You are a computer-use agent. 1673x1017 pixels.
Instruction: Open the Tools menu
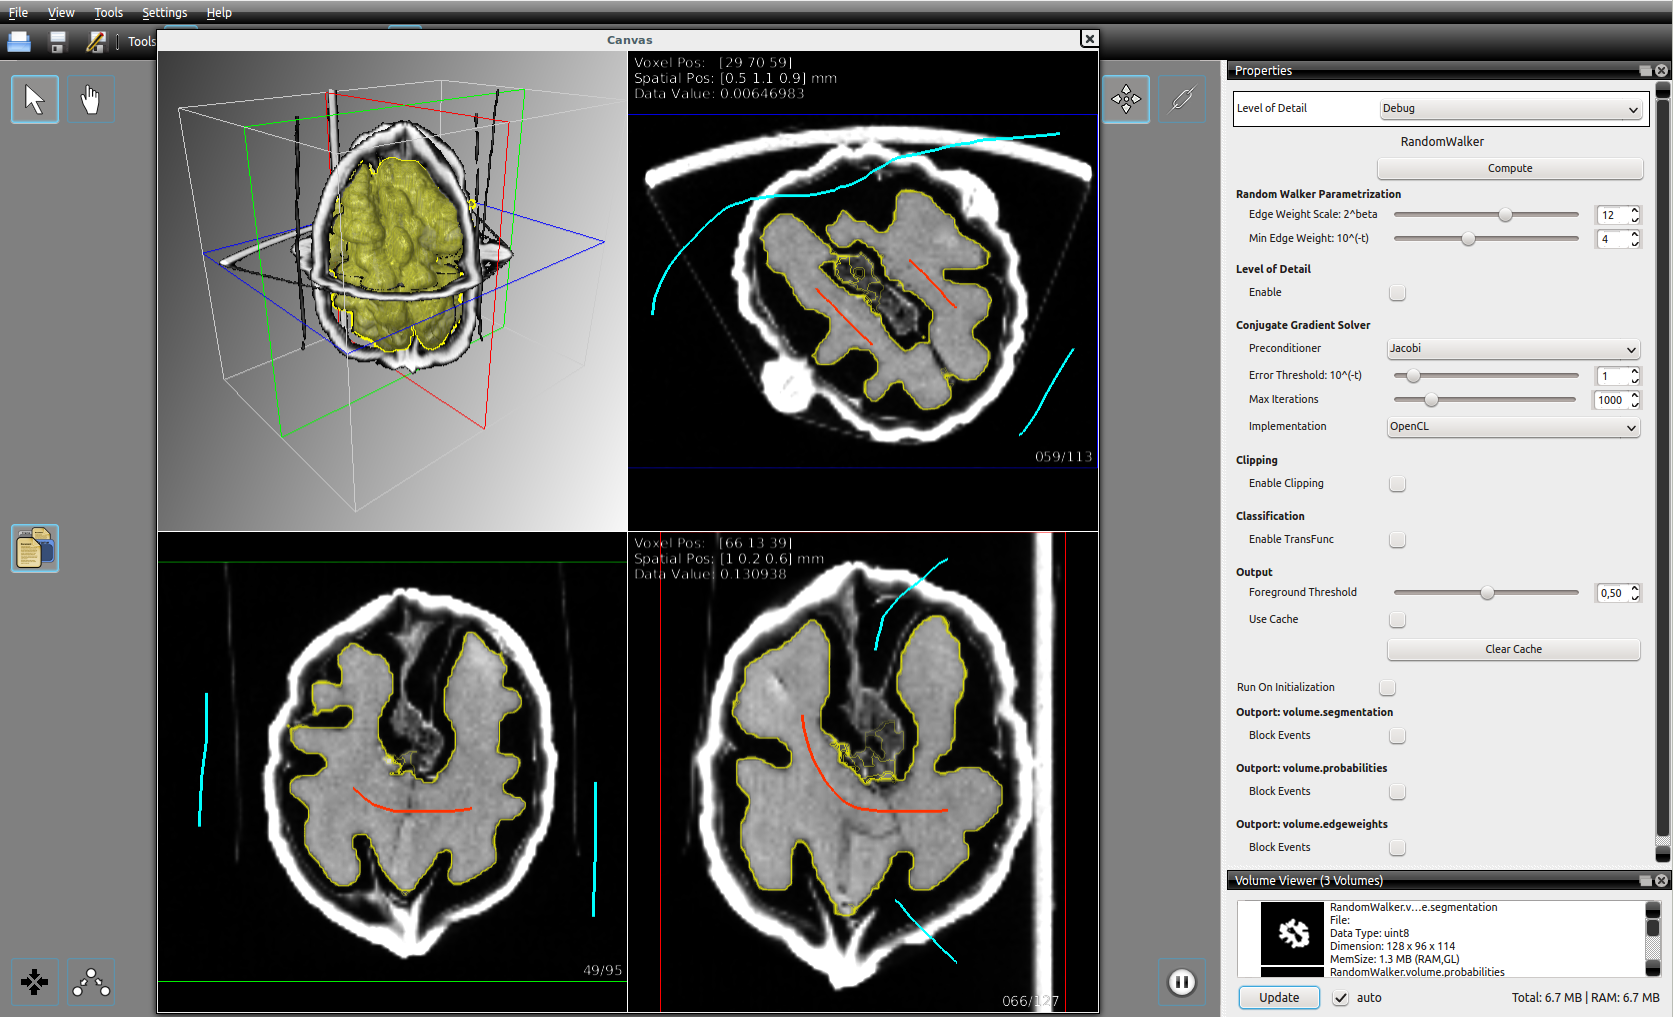(x=108, y=13)
